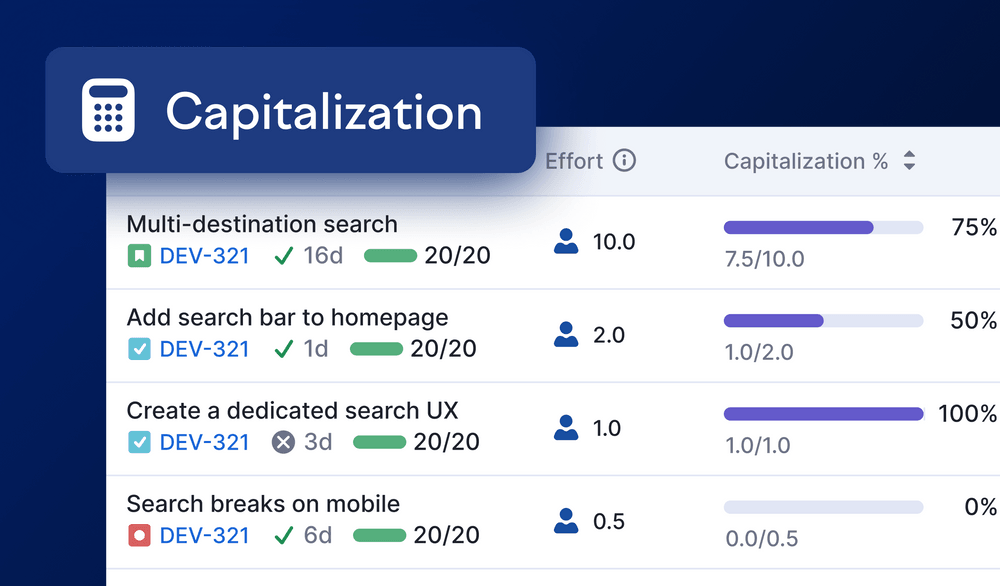Click the person icon beside effort 10.0
1000x586 pixels.
pyautogui.click(x=566, y=241)
